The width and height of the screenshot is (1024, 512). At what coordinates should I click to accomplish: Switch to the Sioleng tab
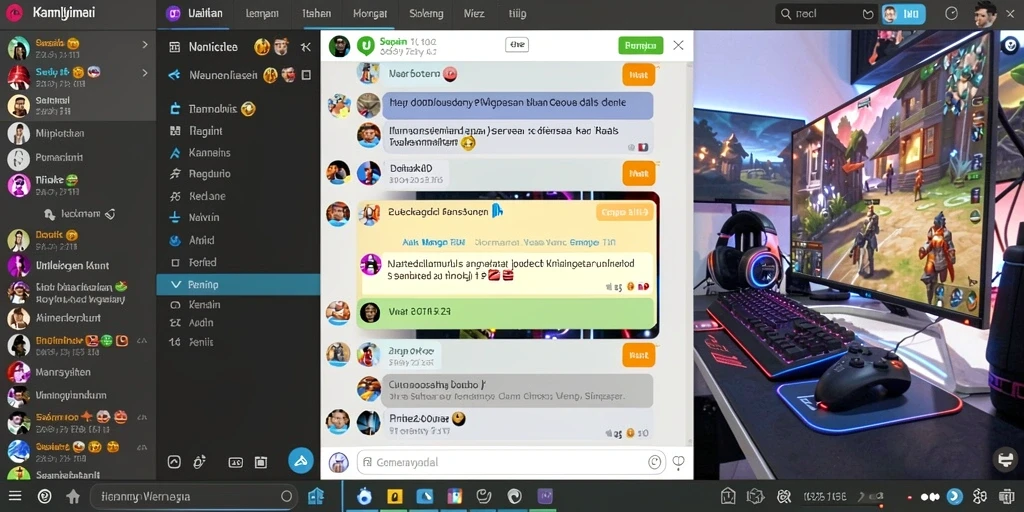coord(426,14)
